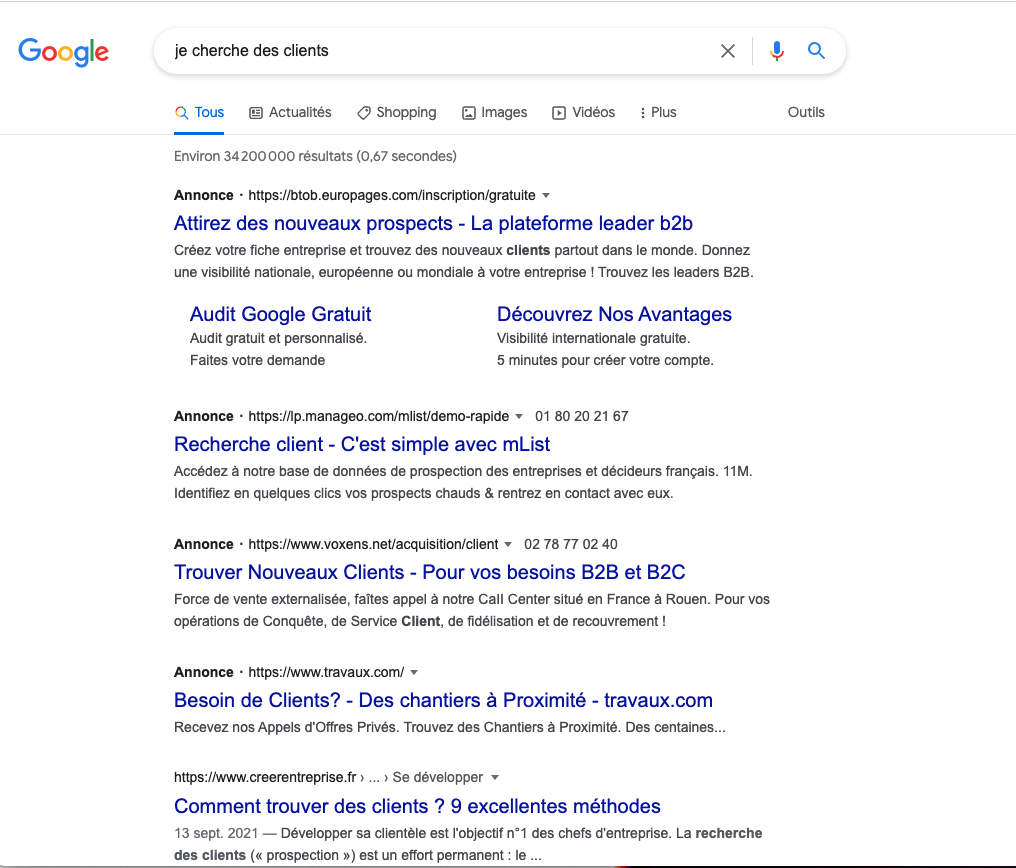
Task: Click the www.travaux.com ad URL text
Action: point(326,672)
